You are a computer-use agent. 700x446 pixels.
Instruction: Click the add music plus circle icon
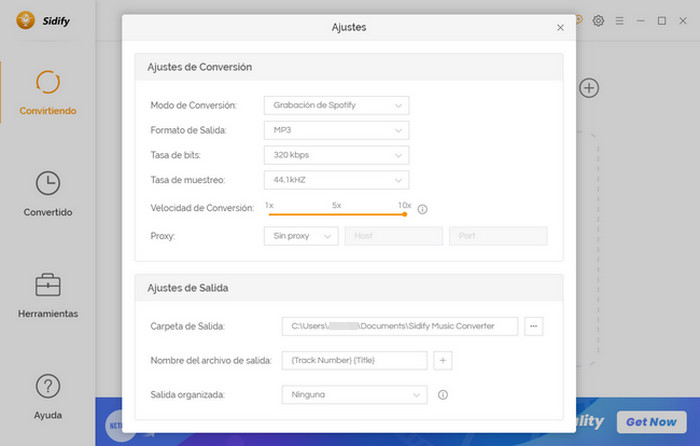589,88
